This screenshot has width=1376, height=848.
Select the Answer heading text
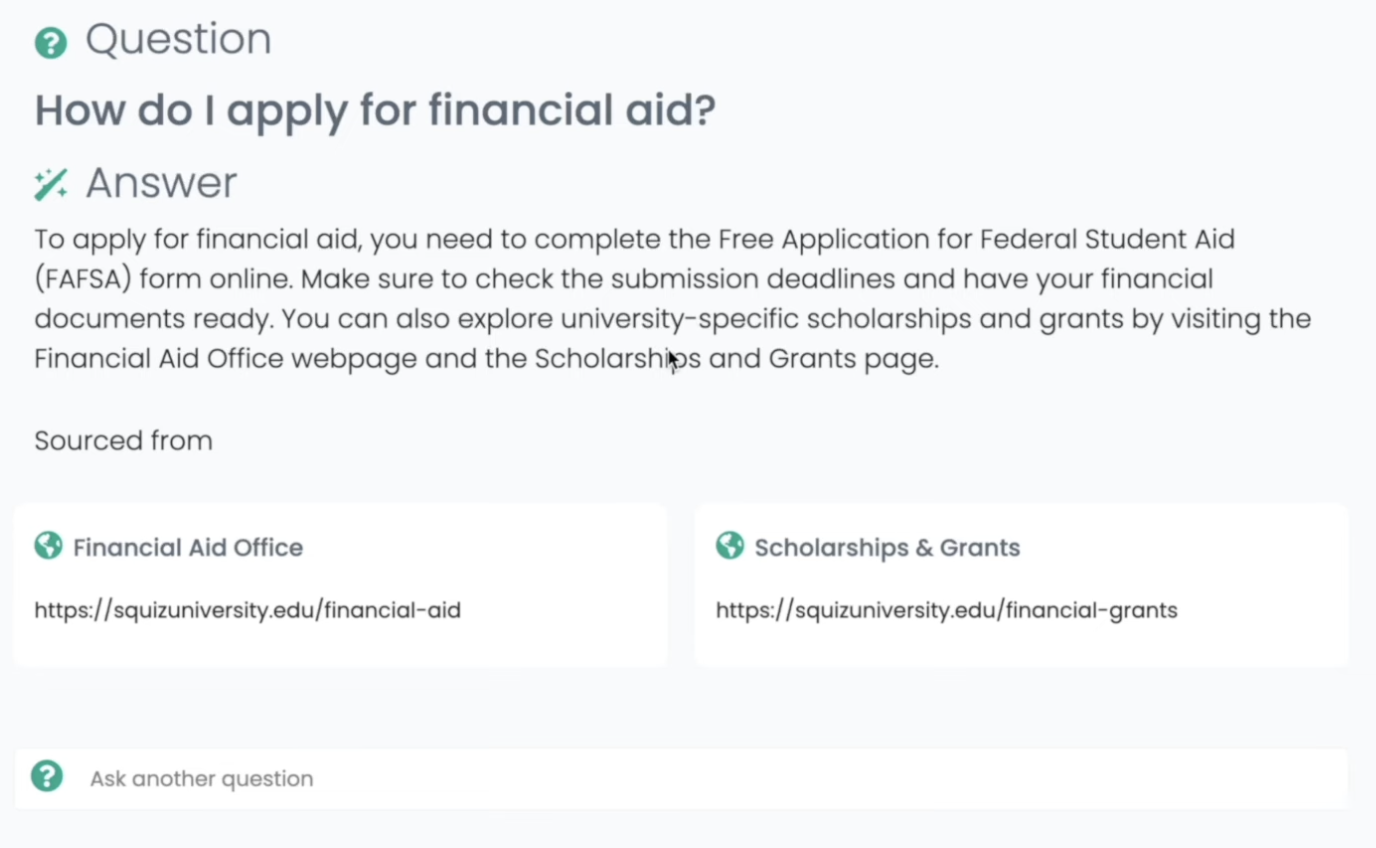coord(161,183)
